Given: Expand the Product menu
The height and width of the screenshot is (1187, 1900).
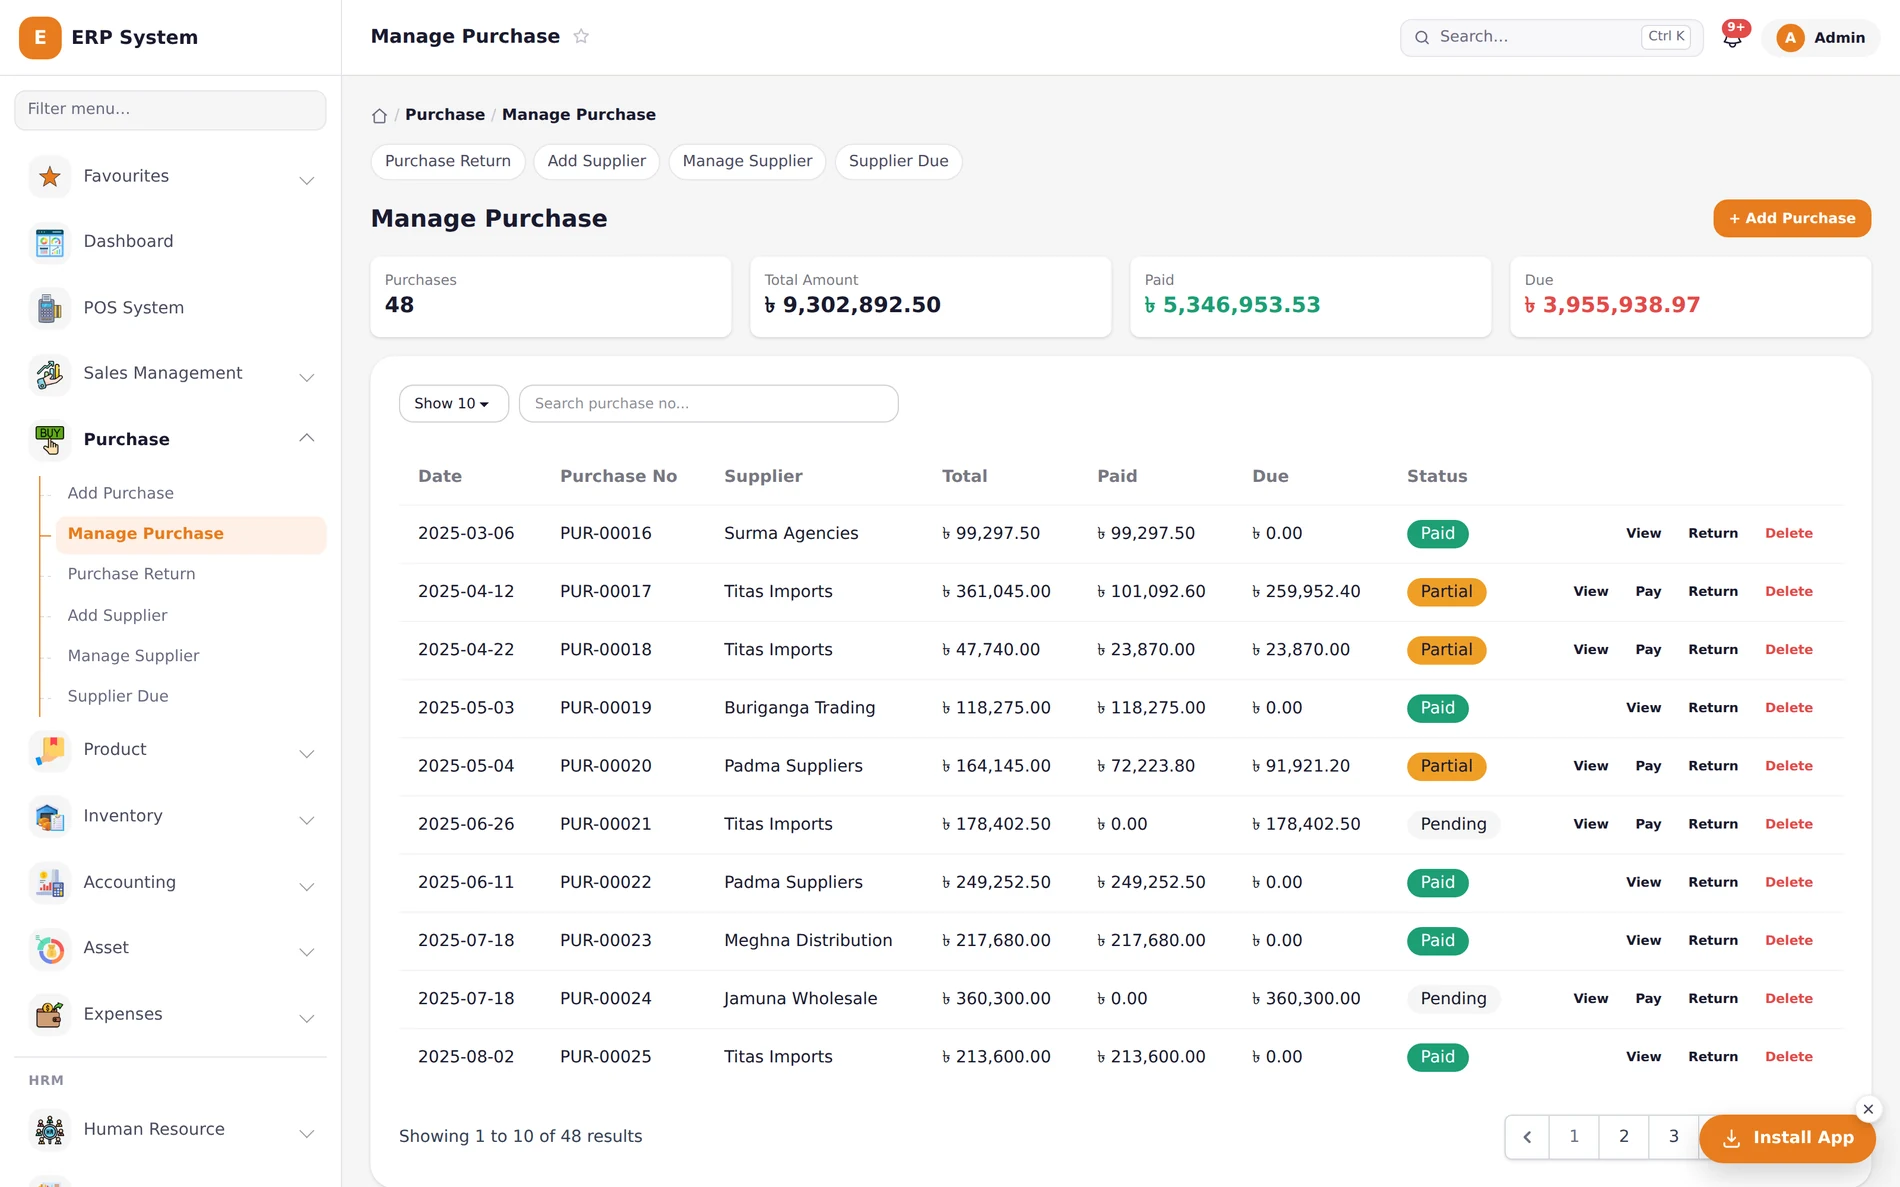Looking at the screenshot, I should [x=307, y=754].
